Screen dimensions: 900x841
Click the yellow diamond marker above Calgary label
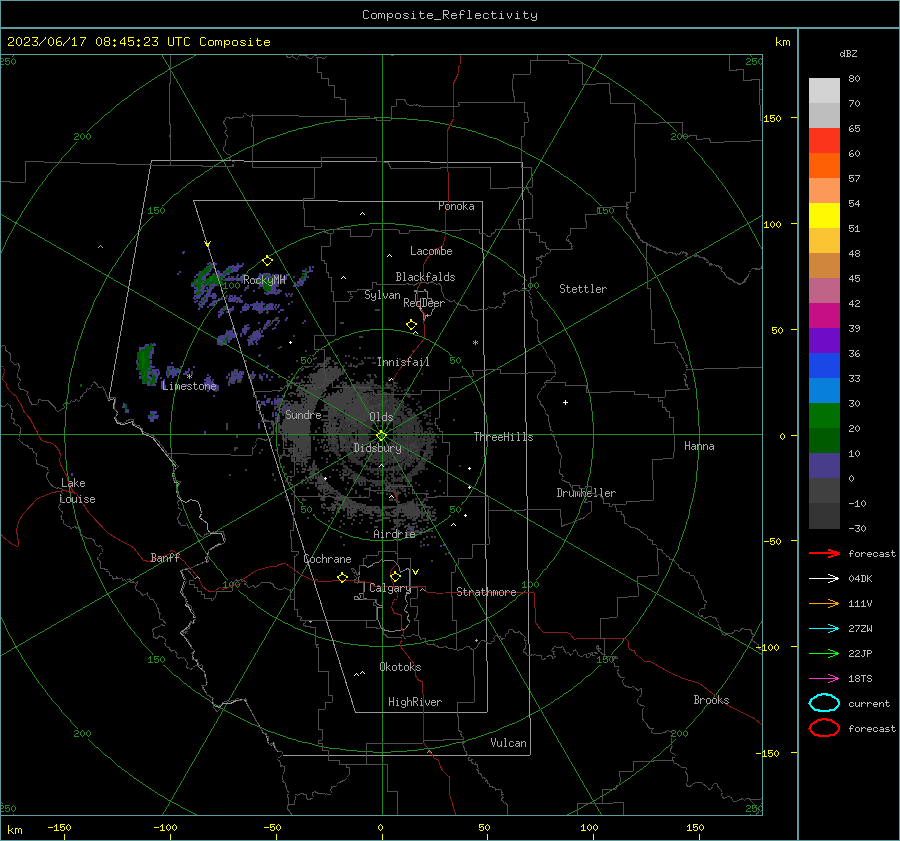(x=395, y=576)
